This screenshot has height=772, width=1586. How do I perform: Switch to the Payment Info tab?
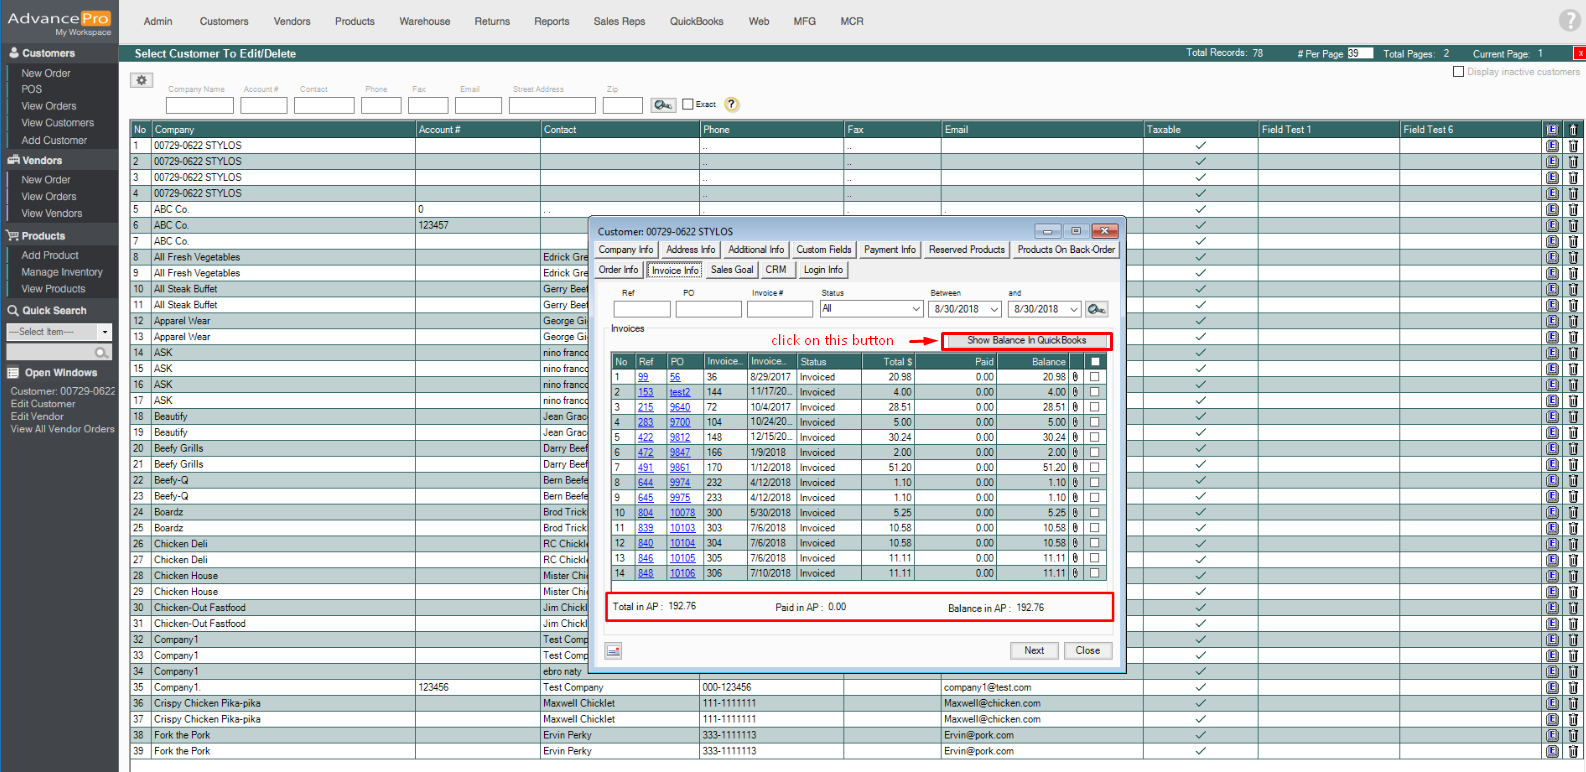(x=889, y=250)
